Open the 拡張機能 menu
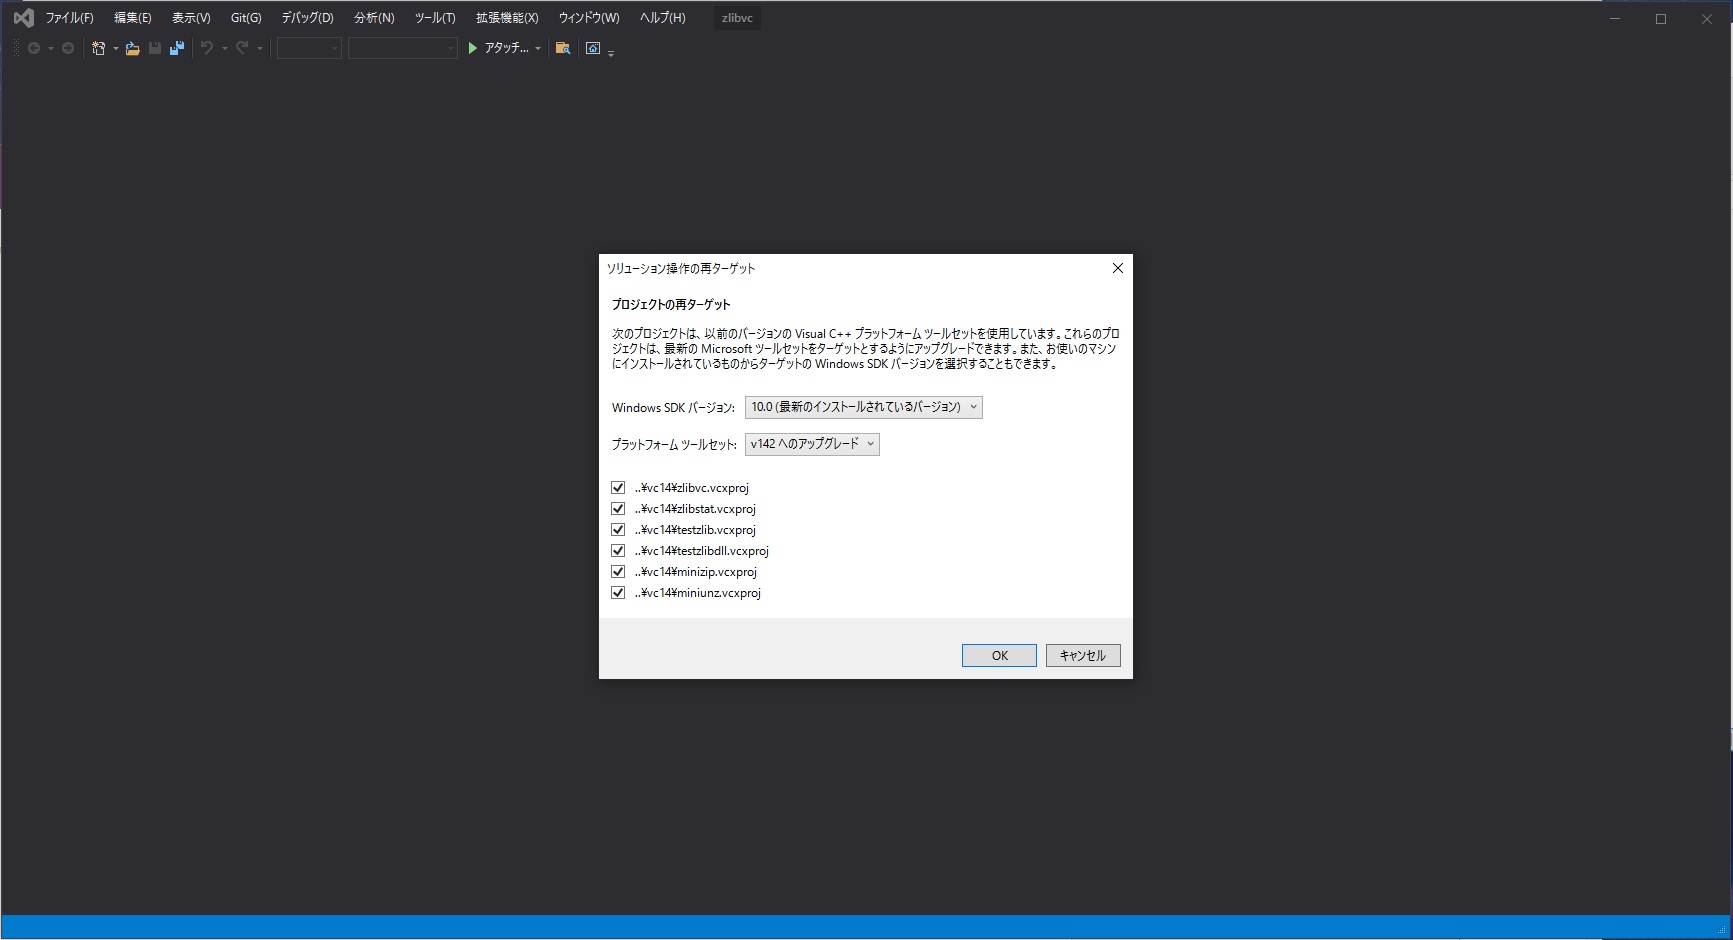This screenshot has width=1733, height=940. coord(507,17)
